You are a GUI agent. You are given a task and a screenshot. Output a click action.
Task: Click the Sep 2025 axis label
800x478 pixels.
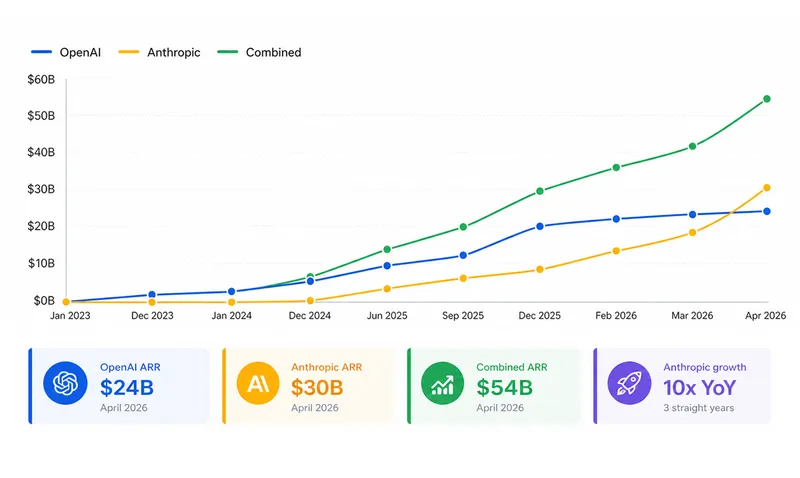click(x=463, y=316)
